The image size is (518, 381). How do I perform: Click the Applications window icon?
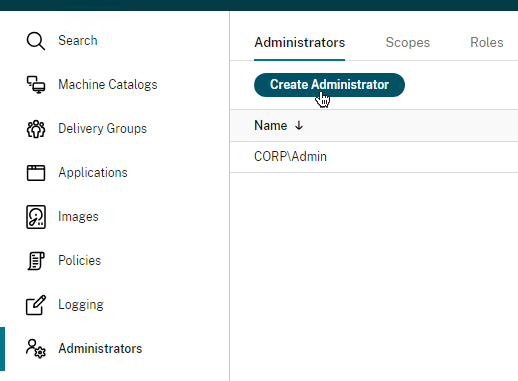tap(36, 173)
